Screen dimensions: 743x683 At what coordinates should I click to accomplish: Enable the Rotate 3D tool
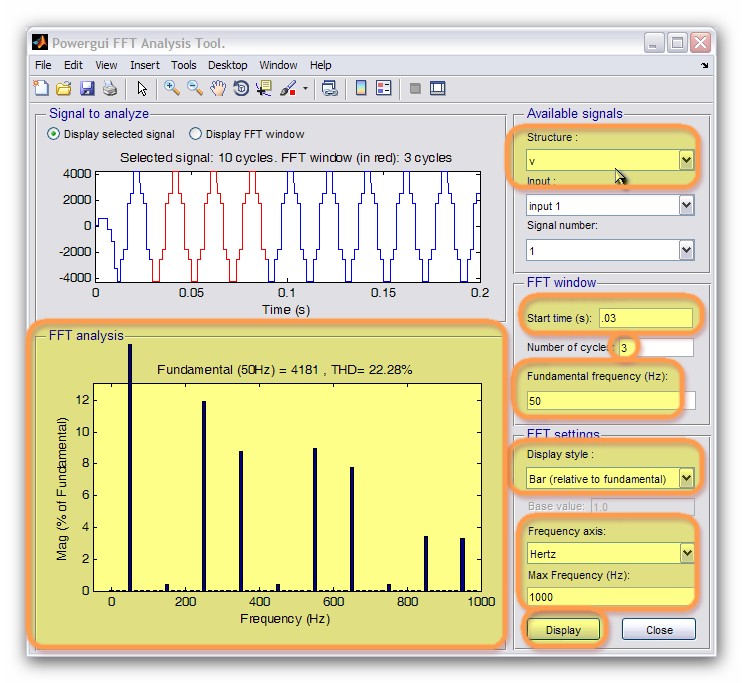pos(241,89)
